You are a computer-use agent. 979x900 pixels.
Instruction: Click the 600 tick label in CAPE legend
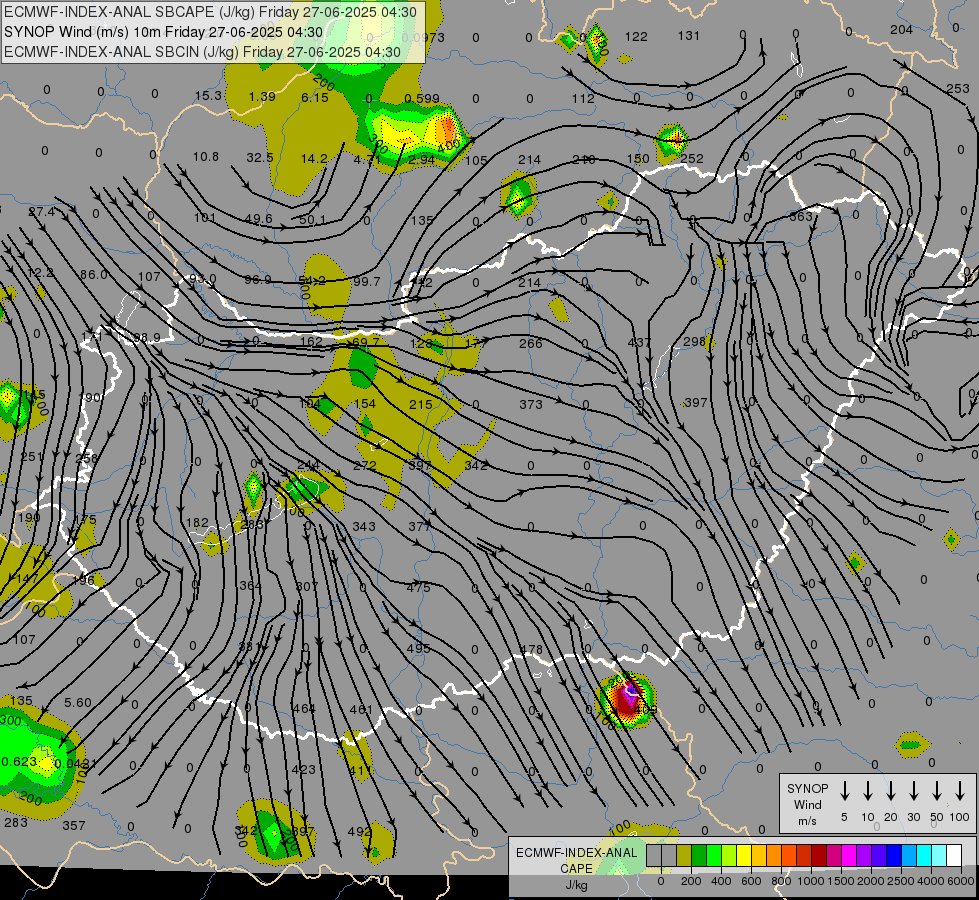point(751,881)
